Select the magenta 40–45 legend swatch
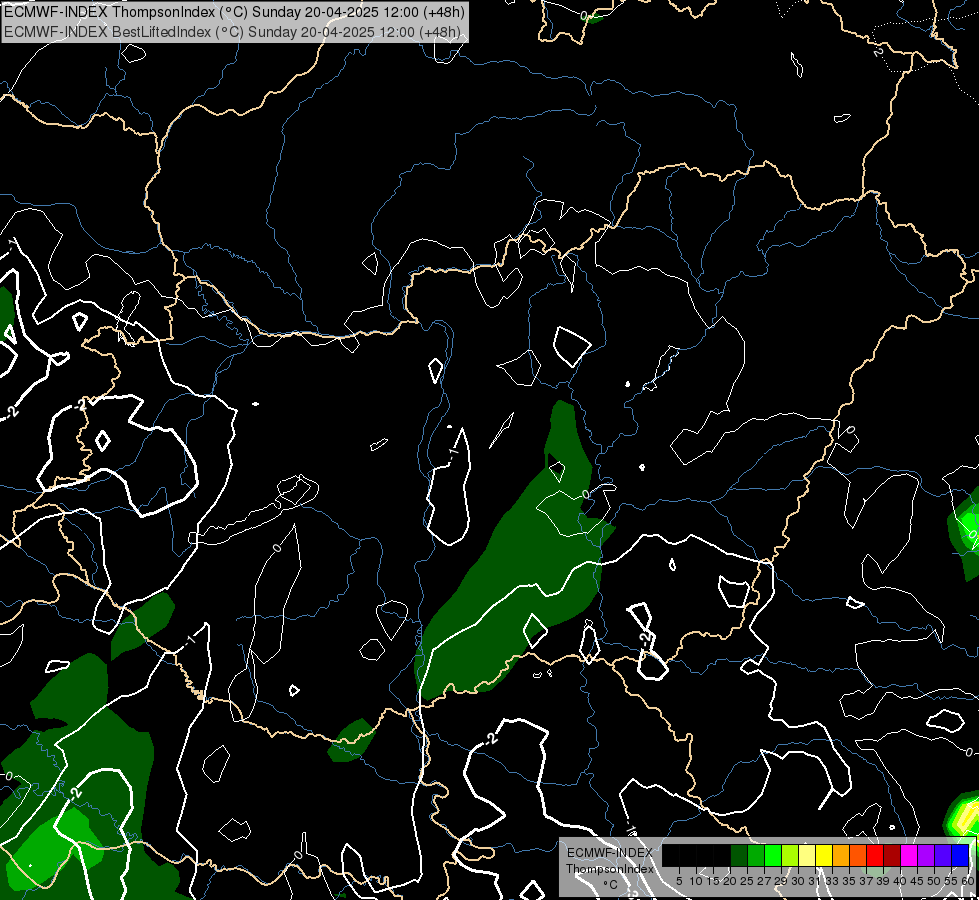Image resolution: width=979 pixels, height=900 pixels. point(909,855)
